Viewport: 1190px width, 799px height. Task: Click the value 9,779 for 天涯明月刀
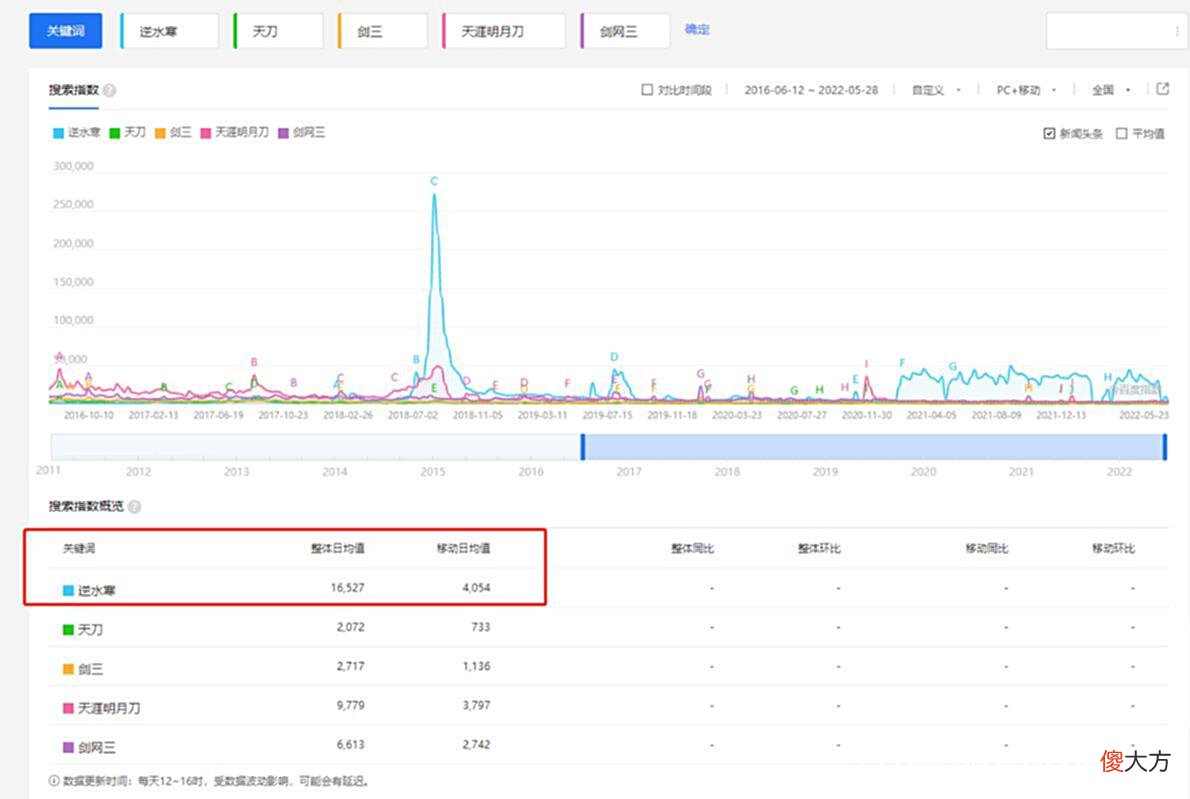(350, 705)
